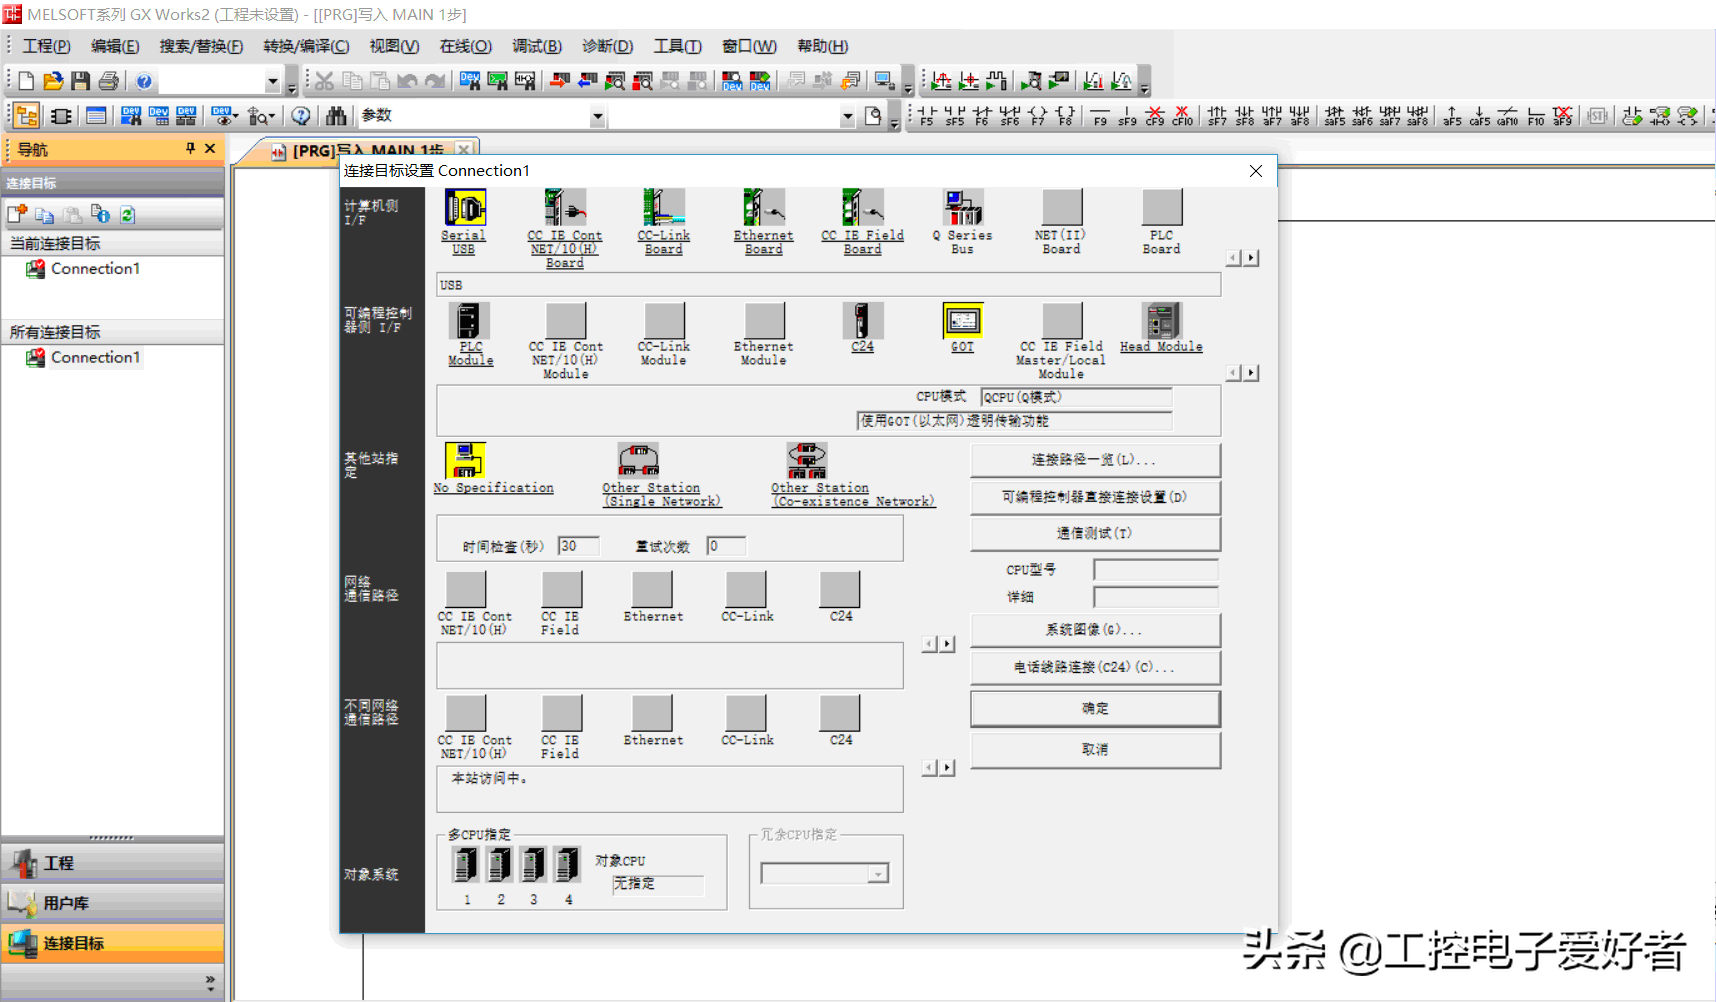The image size is (1716, 1002).
Task: Select the C24 module icon
Action: tap(862, 321)
